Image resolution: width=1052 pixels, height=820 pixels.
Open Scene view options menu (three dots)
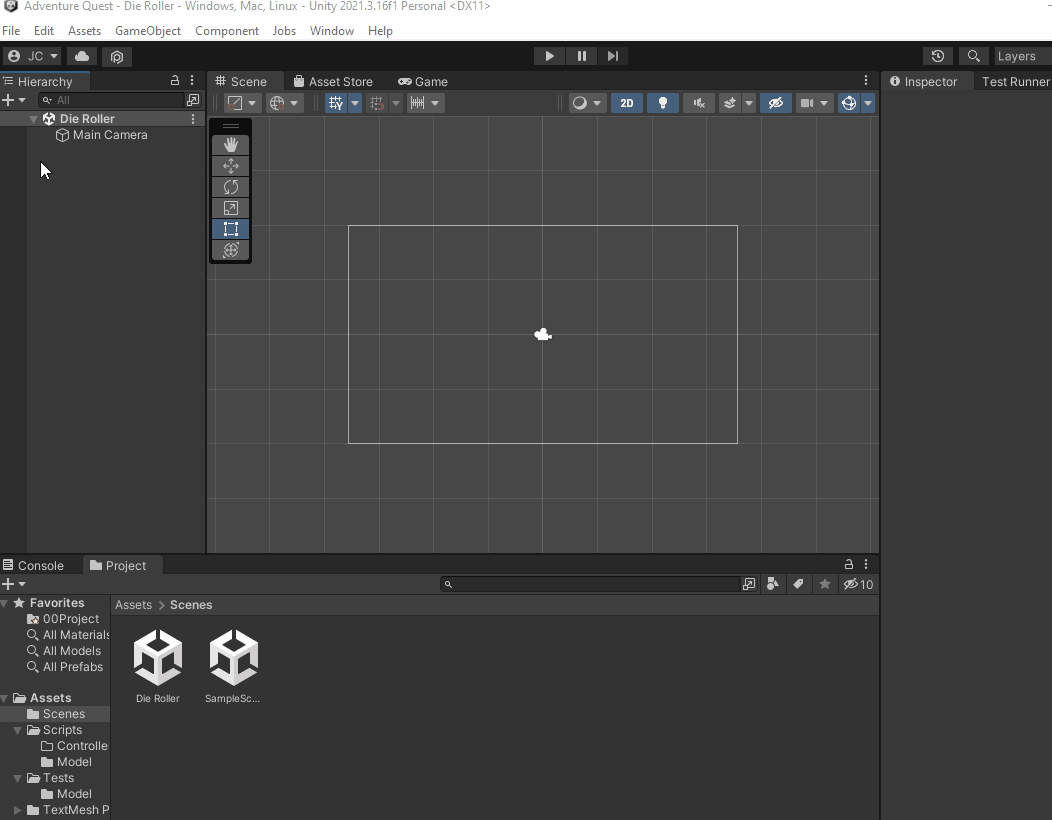coord(866,81)
